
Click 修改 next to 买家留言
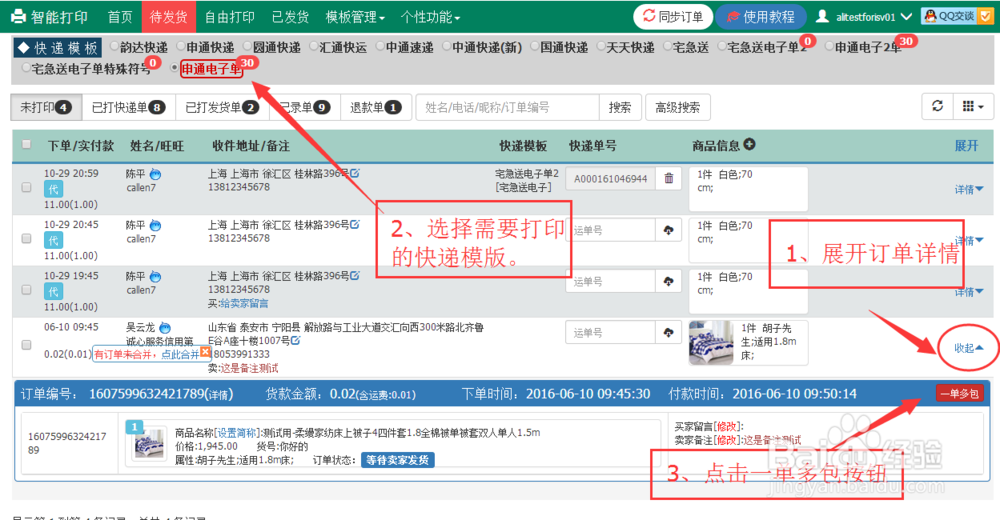point(727,426)
